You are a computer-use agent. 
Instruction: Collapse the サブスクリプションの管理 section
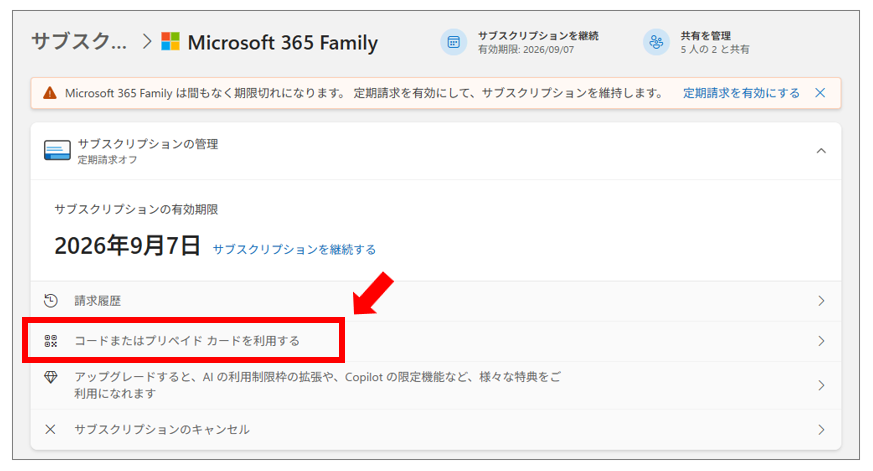(x=821, y=151)
